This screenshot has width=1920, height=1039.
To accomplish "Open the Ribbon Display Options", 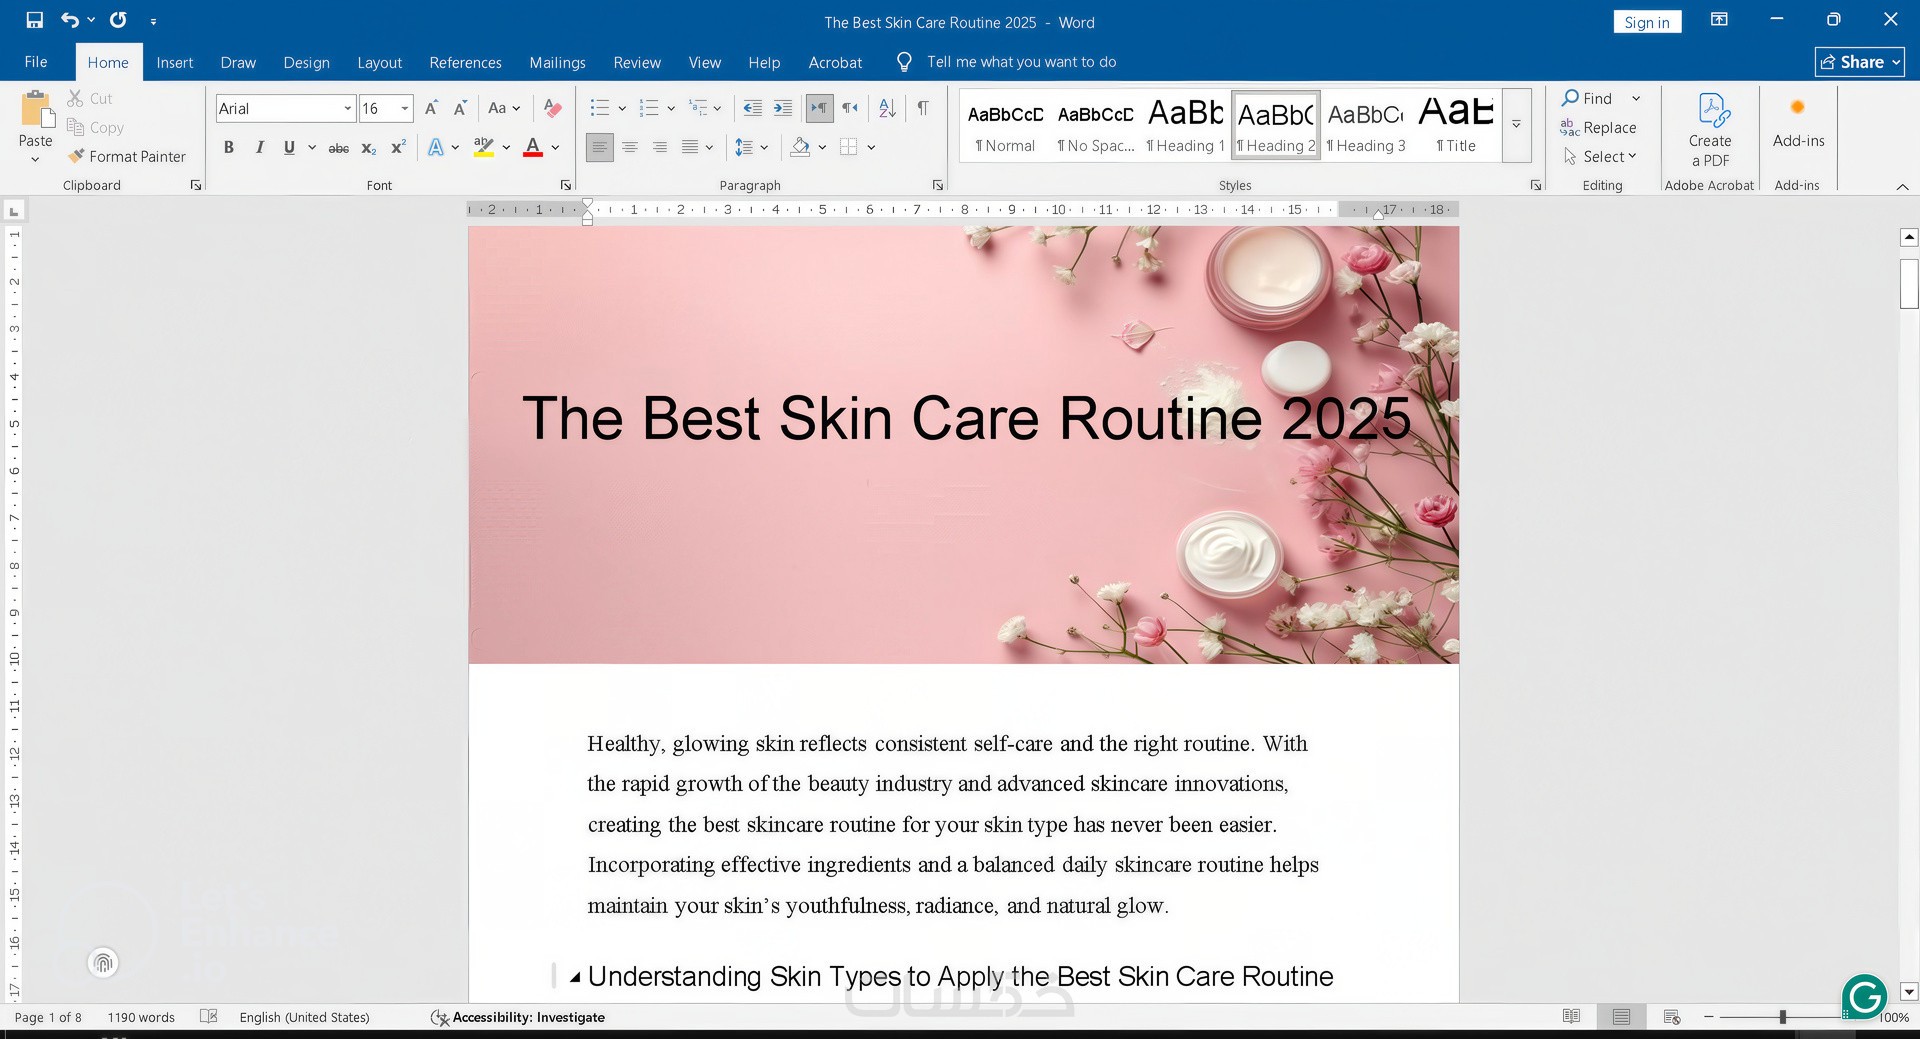I will tap(1720, 20).
